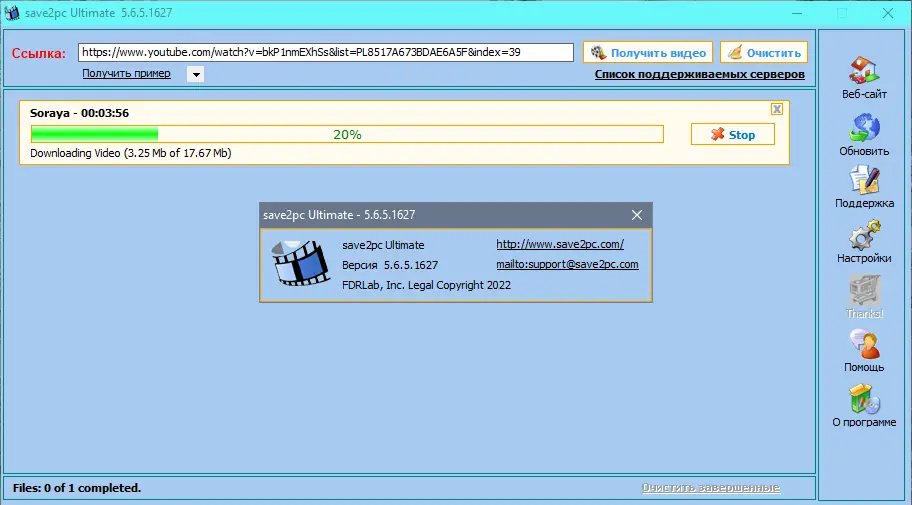
Task: Open the Поддержка support icon
Action: pos(864,180)
